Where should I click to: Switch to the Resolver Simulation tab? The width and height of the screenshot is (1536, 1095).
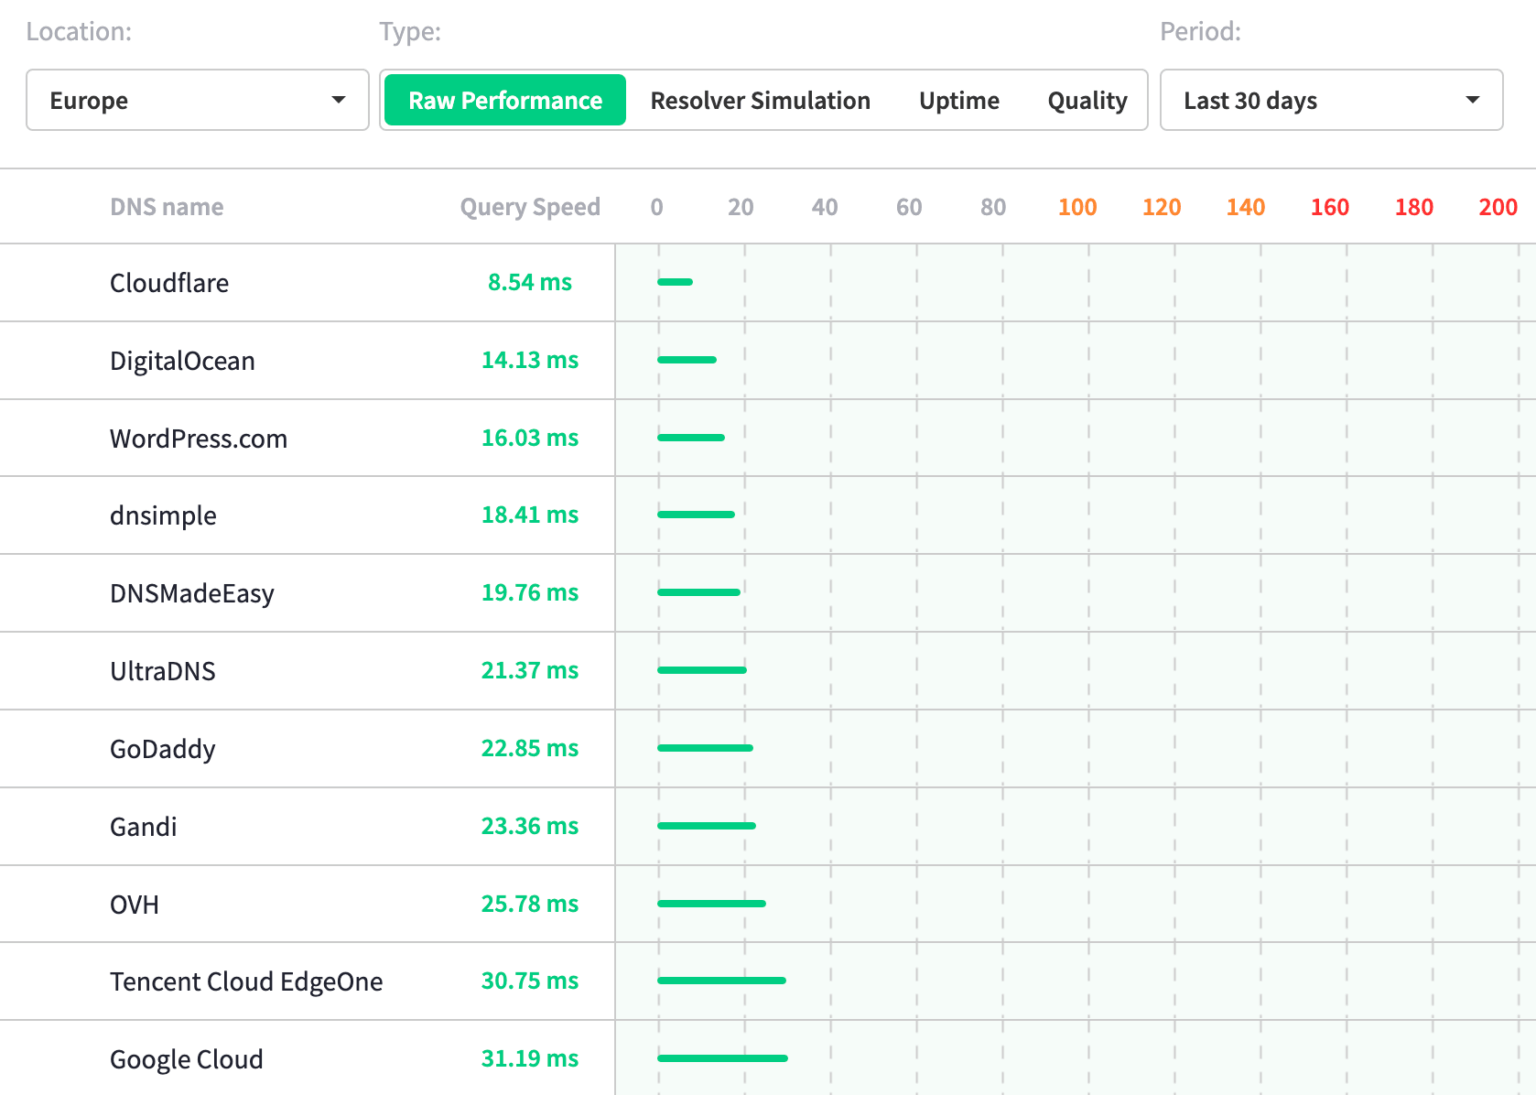click(x=760, y=100)
